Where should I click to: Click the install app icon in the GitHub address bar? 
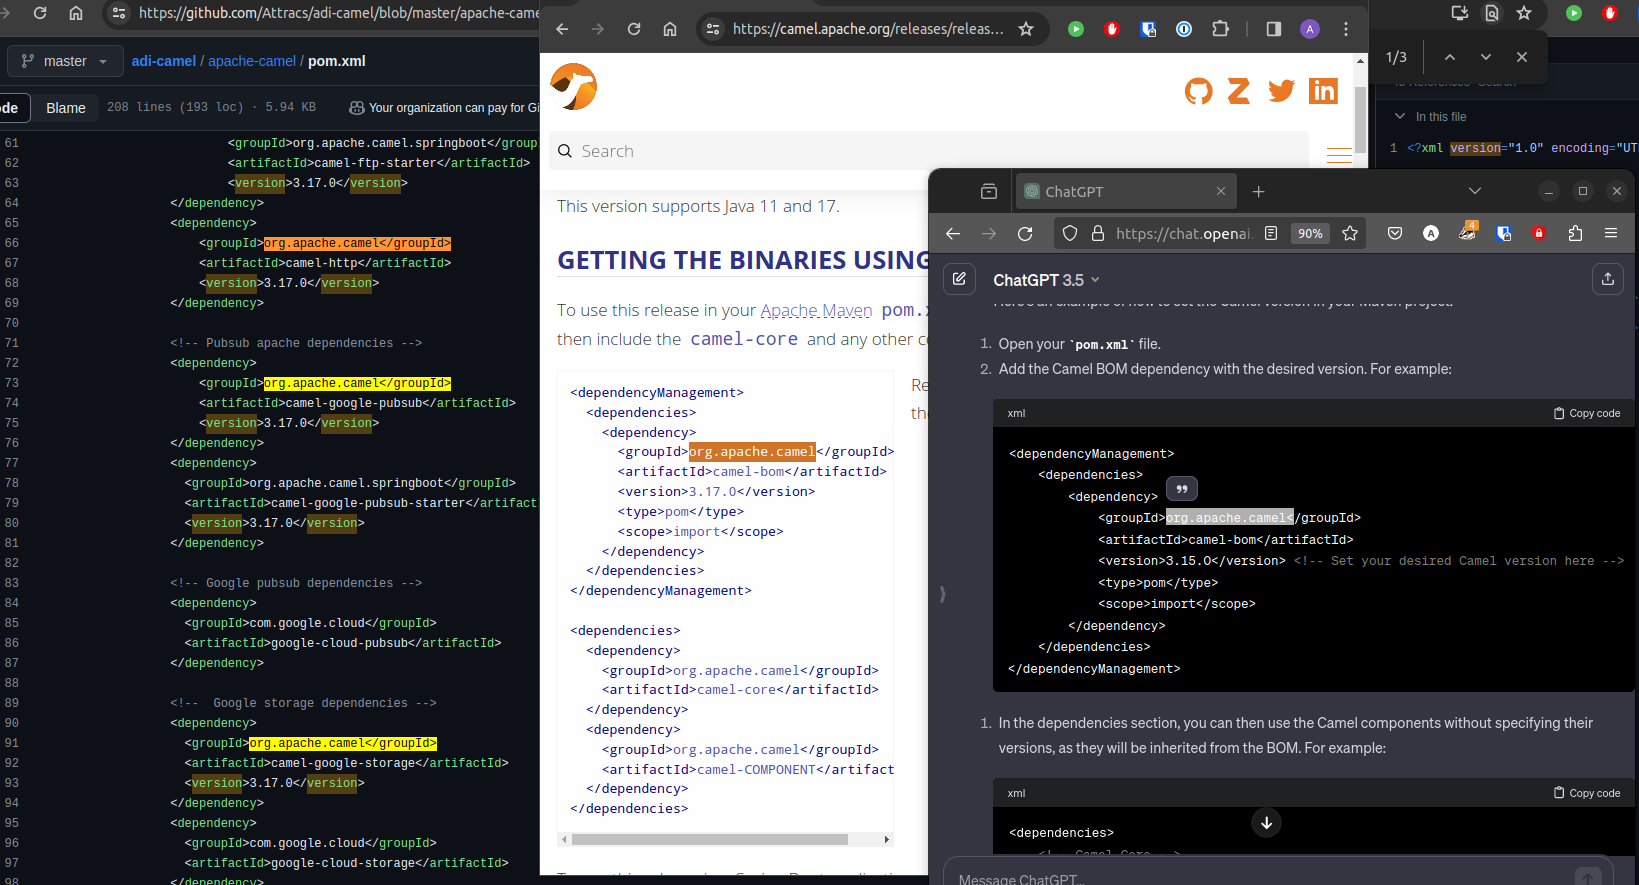click(x=1460, y=13)
